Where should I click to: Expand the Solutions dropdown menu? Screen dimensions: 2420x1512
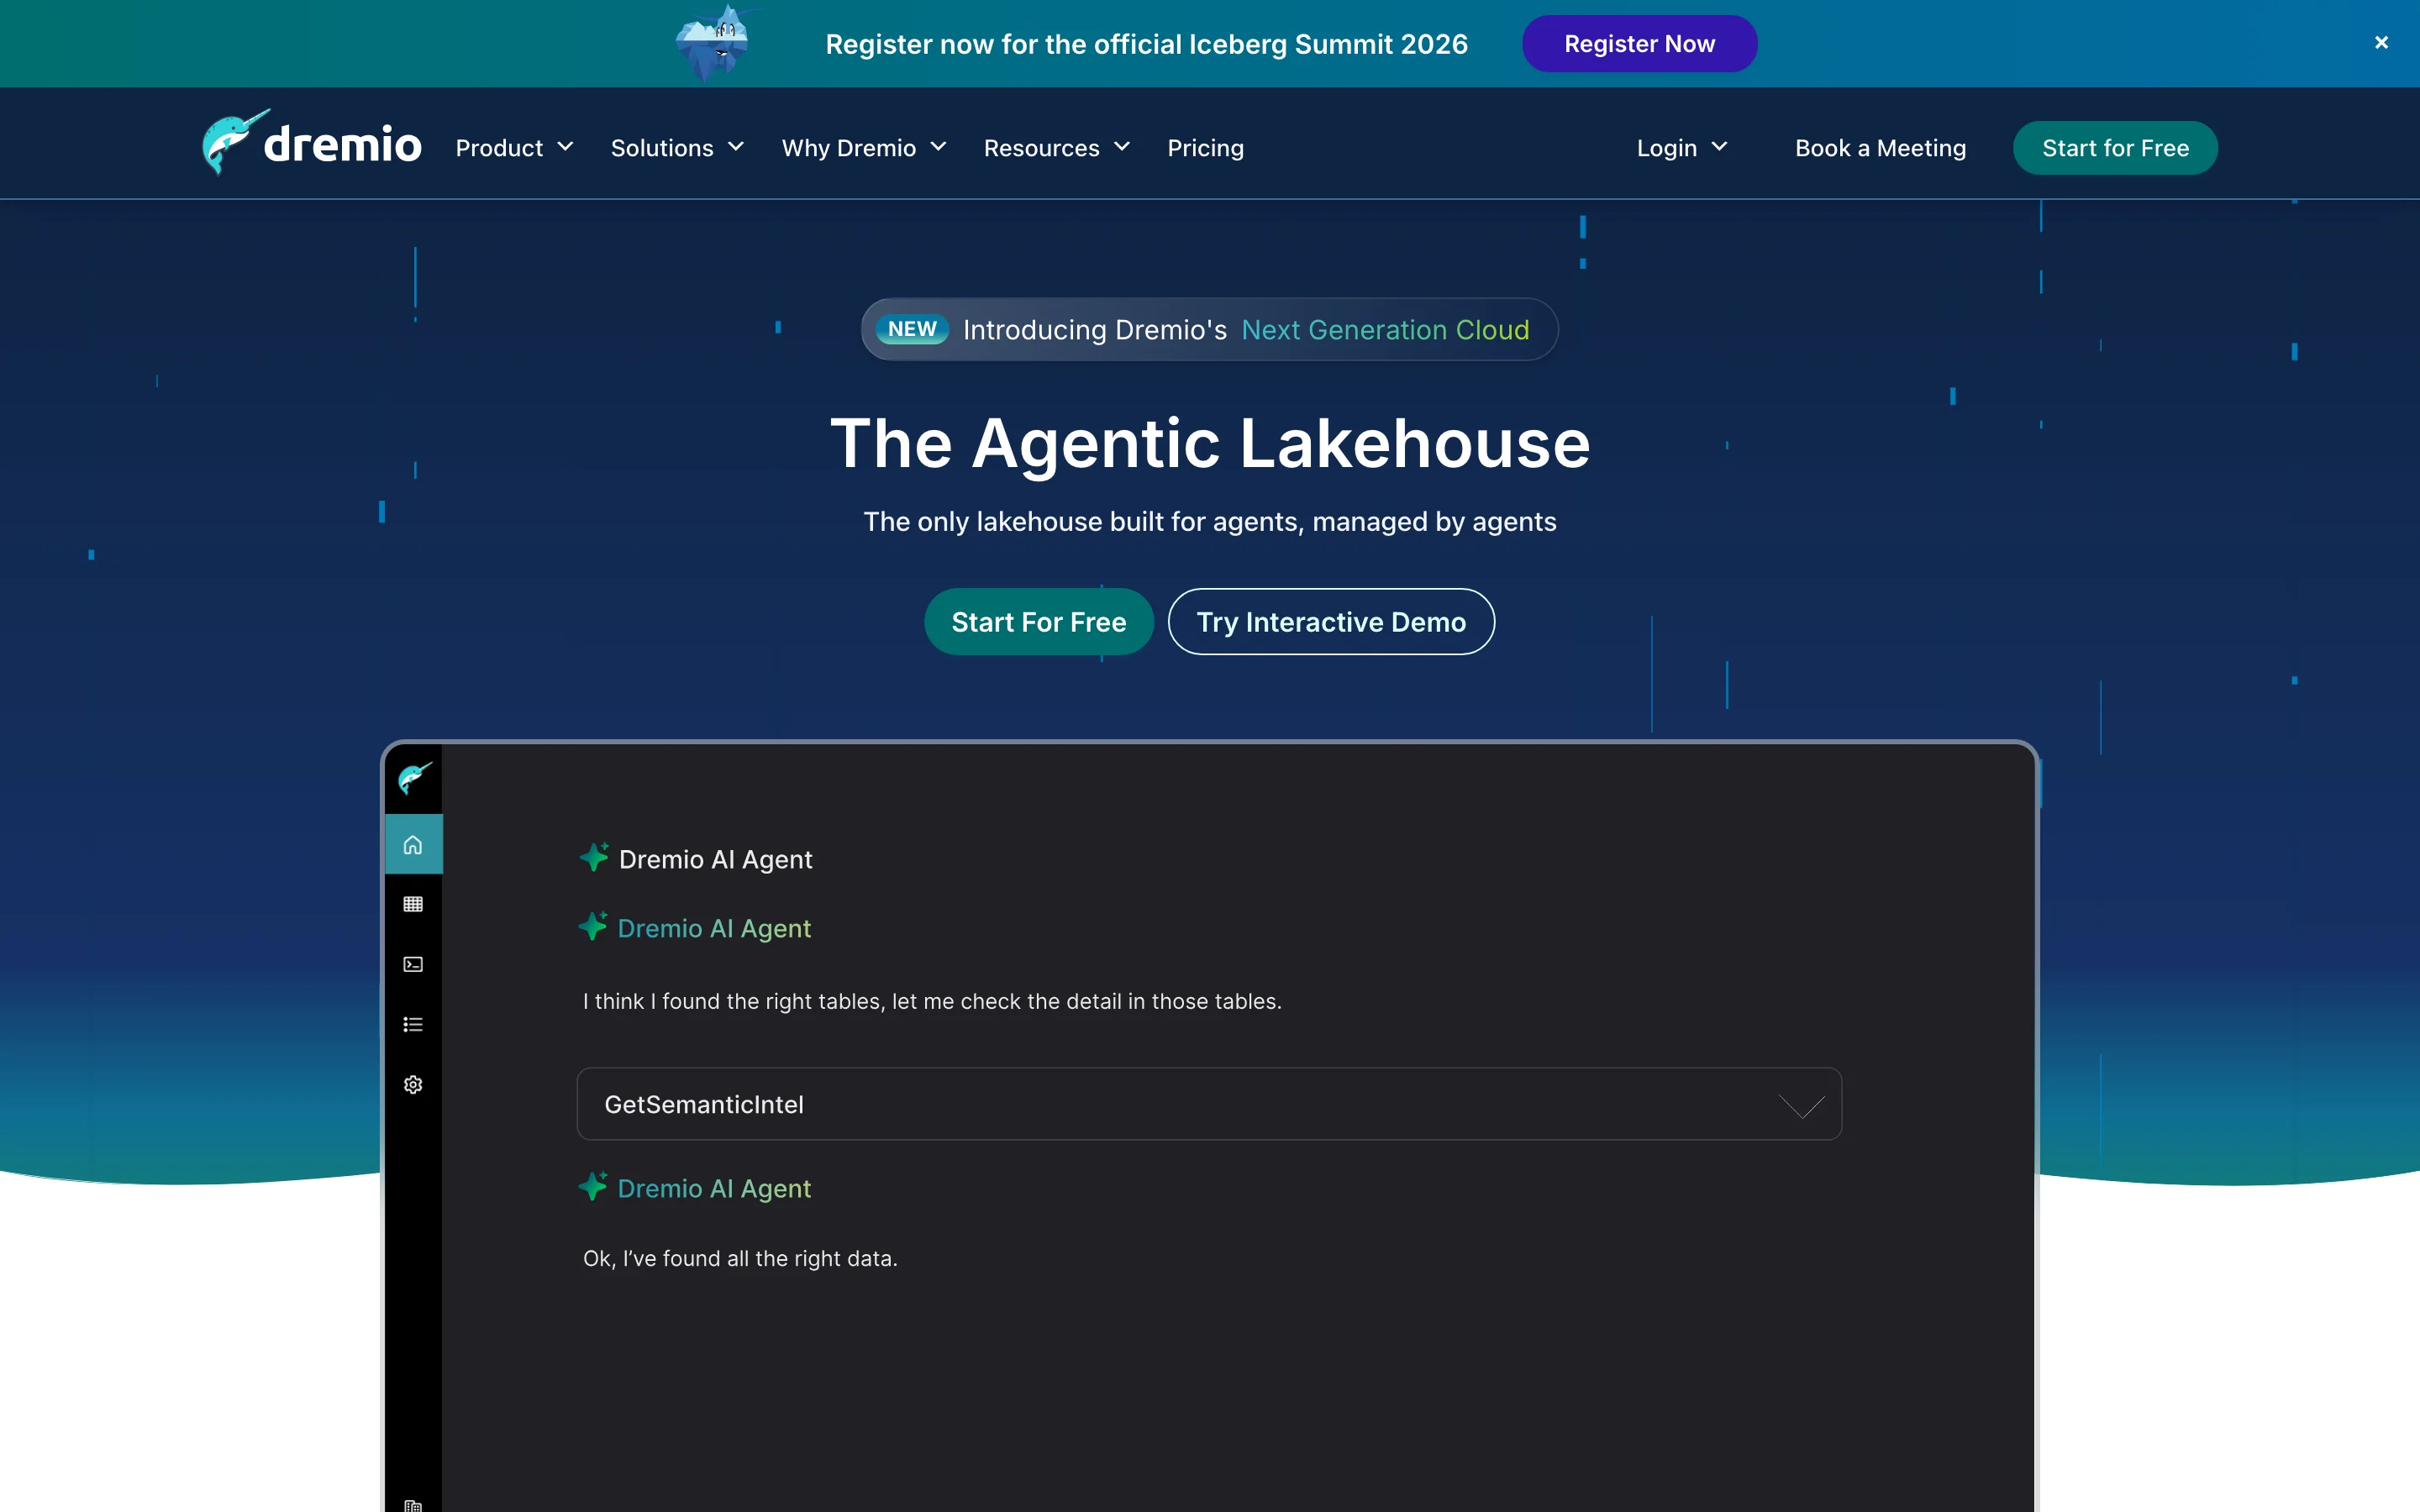(x=677, y=148)
